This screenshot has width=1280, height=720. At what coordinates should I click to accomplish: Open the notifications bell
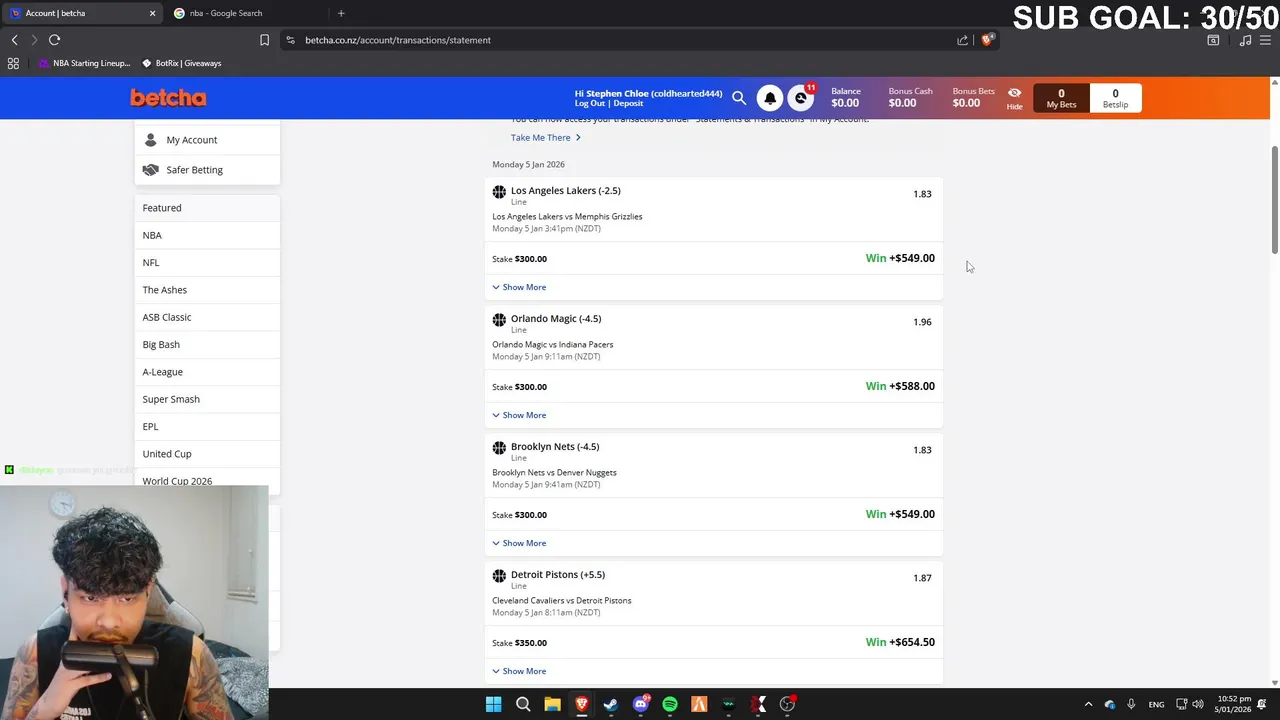[770, 98]
